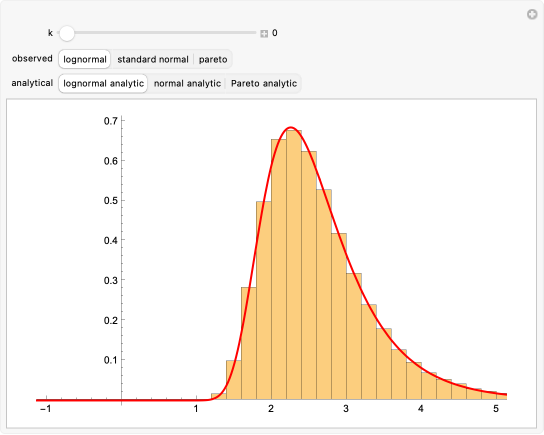The height and width of the screenshot is (435, 544).
Task: Click the x-axis label −1
Action: [x=45, y=409]
